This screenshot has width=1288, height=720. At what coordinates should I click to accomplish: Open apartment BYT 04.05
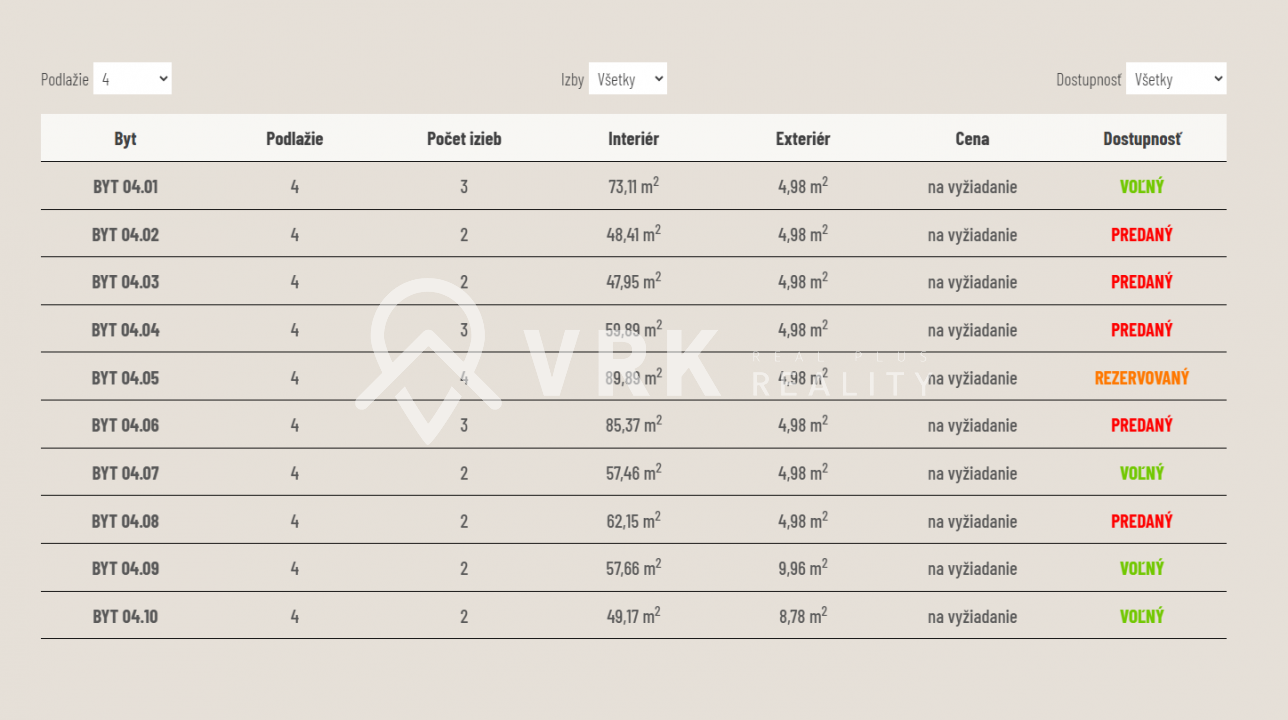coord(125,378)
